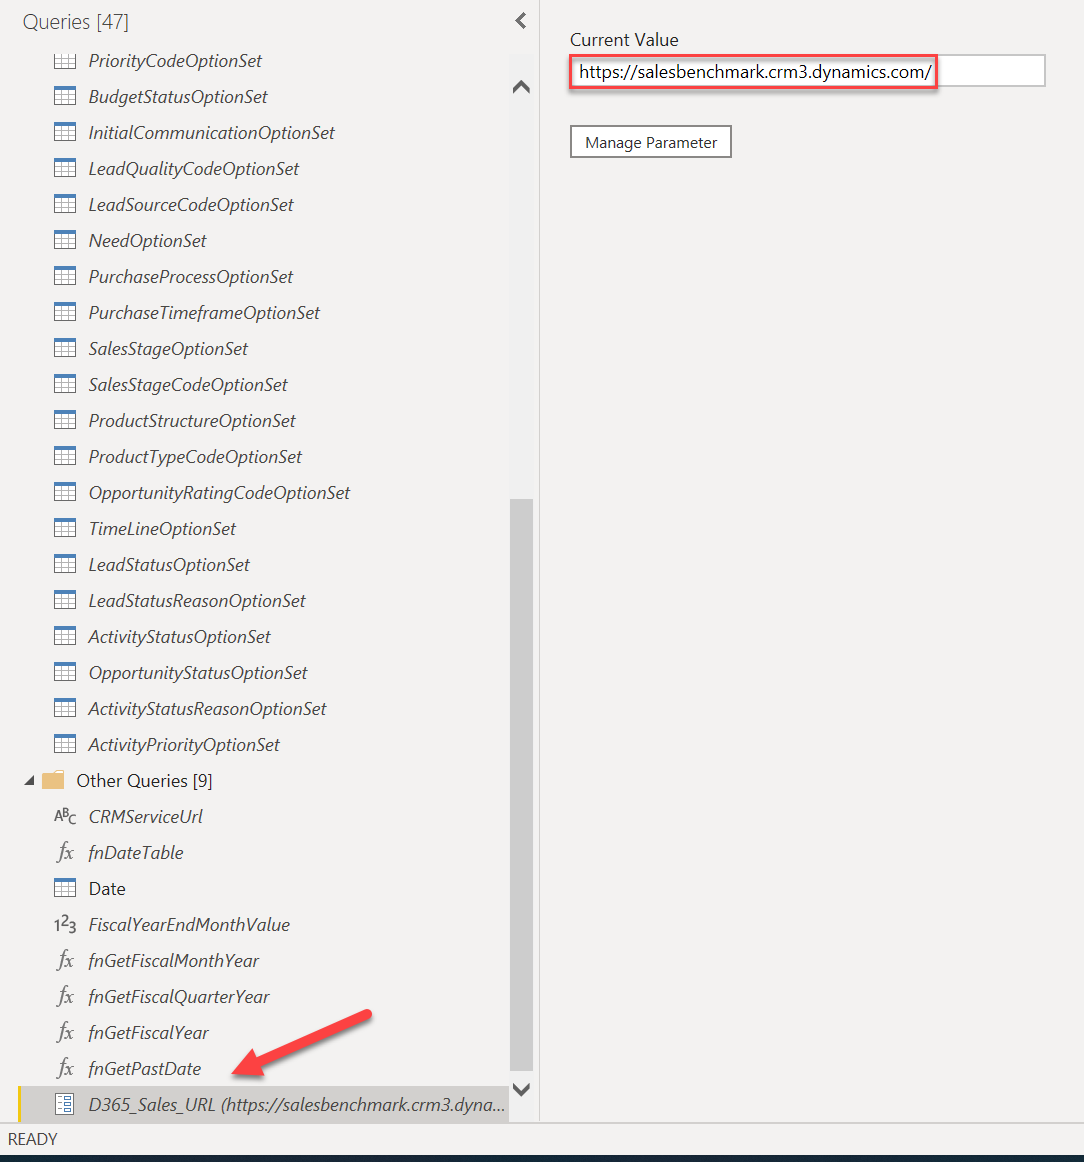The image size is (1084, 1162).
Task: Select the TimeLineOptionSet query
Action: click(162, 528)
